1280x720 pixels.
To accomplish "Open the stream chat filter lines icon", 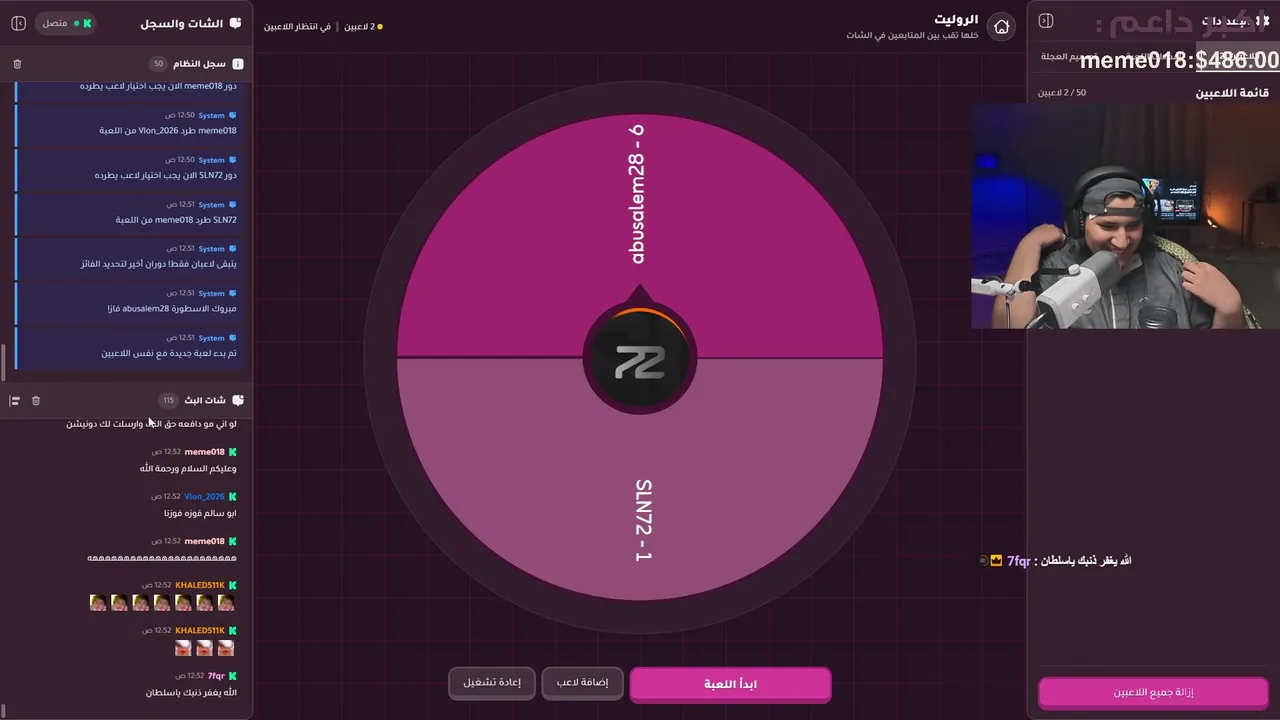I will [15, 401].
